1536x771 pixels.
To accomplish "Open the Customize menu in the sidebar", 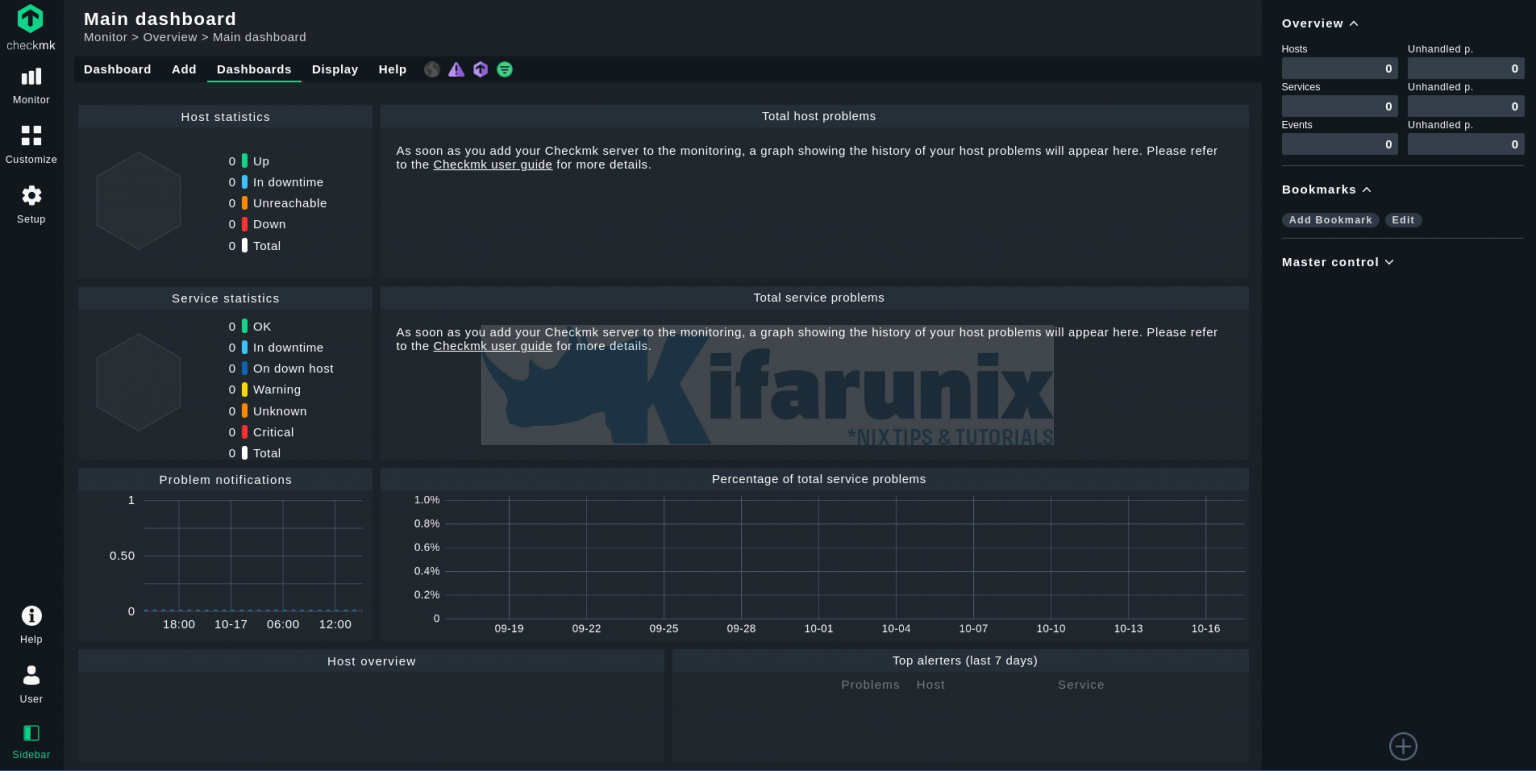I will 31,144.
